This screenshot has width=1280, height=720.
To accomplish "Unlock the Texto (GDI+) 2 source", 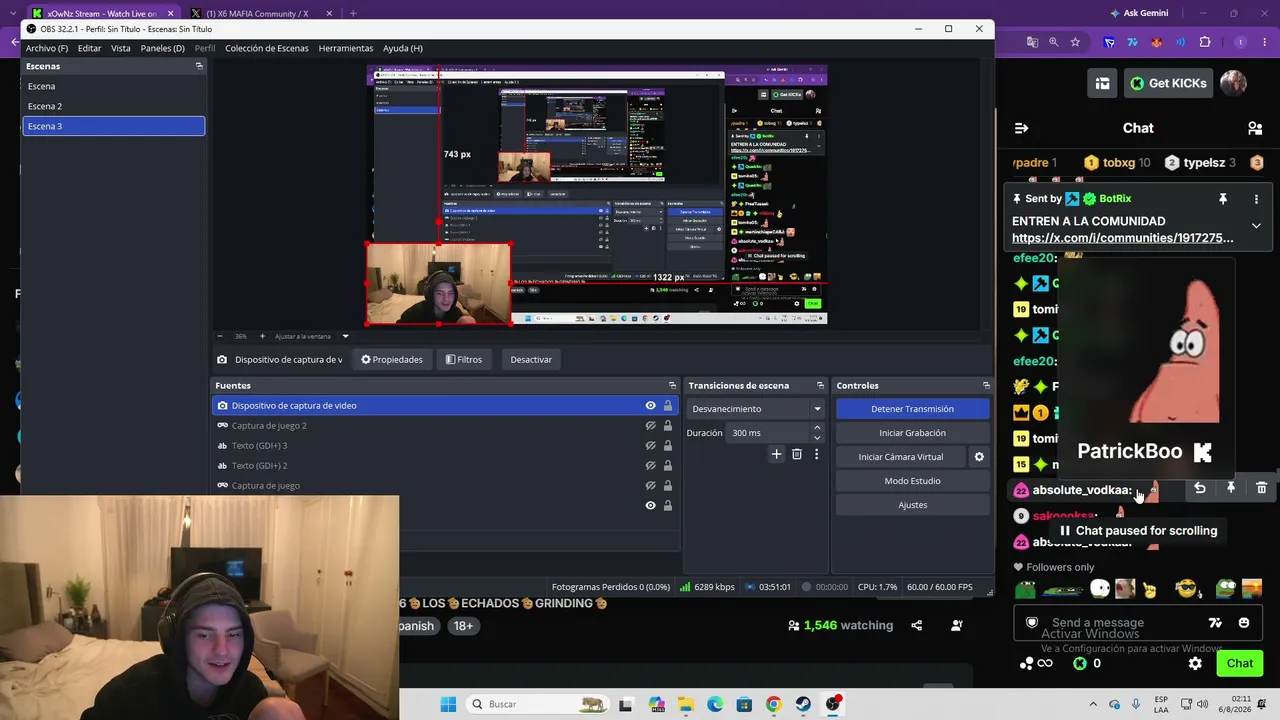I will coord(668,465).
